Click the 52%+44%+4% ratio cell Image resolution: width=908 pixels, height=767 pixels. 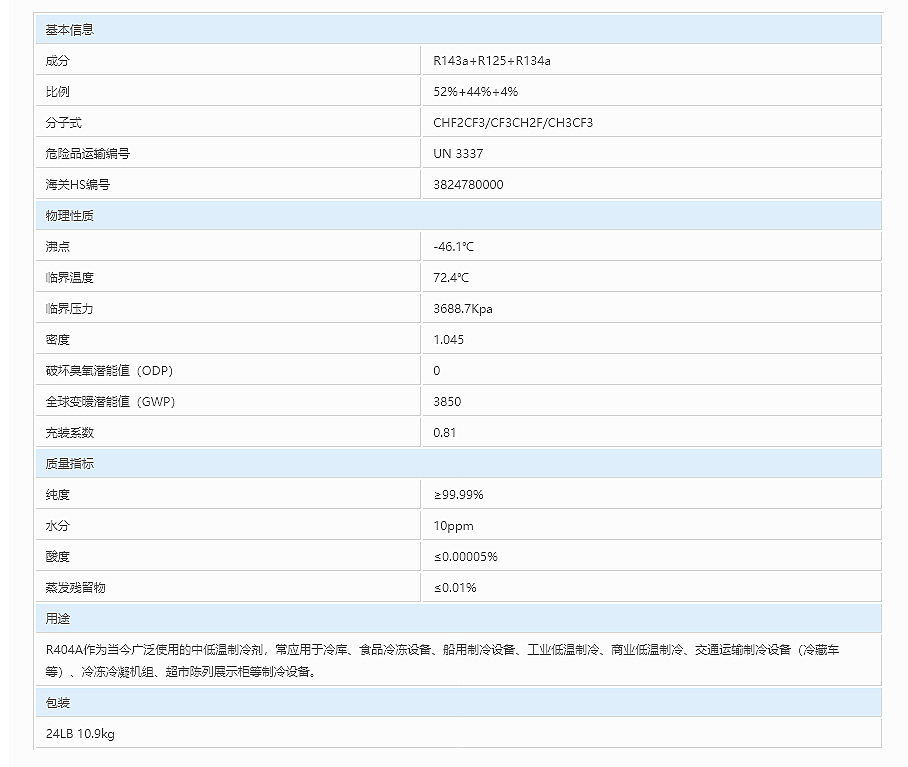[475, 92]
